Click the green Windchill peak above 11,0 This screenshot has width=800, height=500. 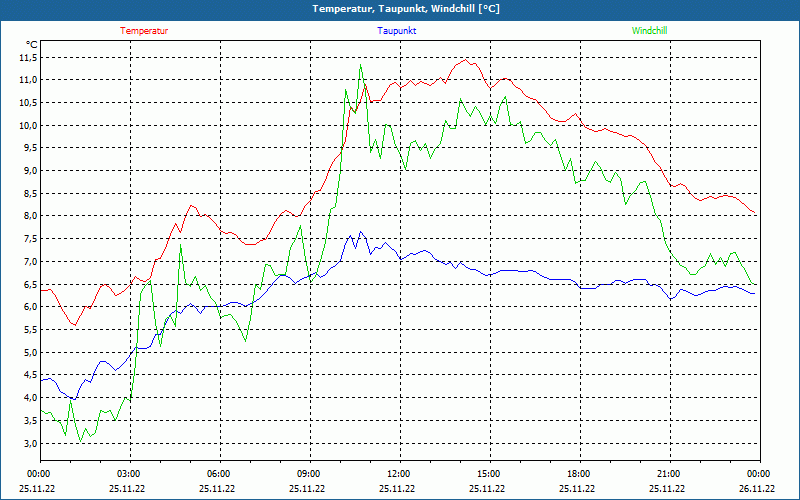[x=361, y=65]
